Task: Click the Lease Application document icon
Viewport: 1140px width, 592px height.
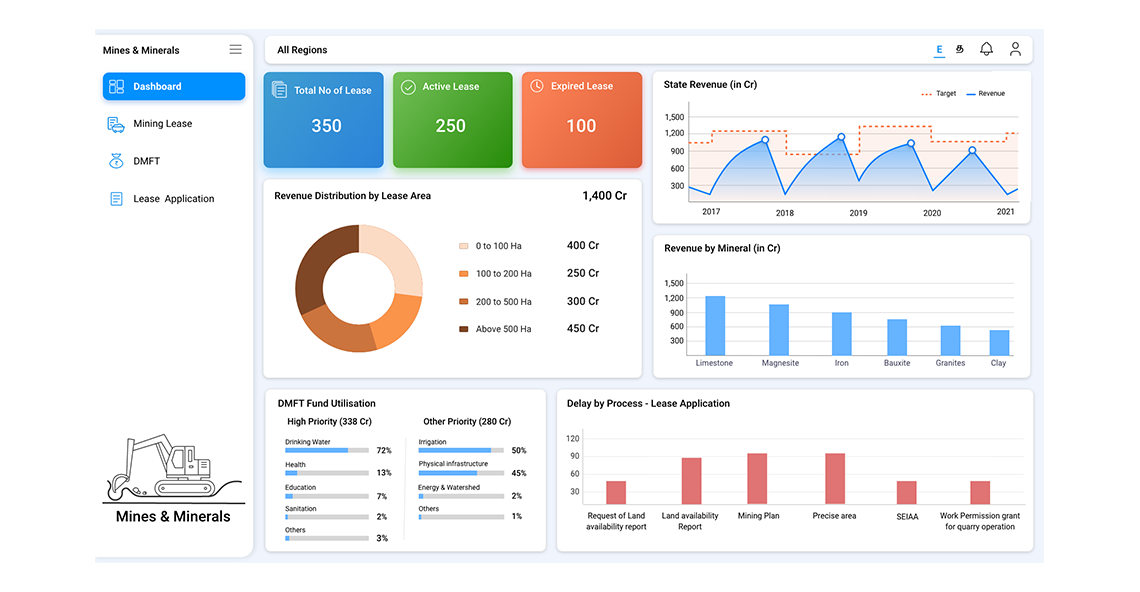Action: click(116, 199)
